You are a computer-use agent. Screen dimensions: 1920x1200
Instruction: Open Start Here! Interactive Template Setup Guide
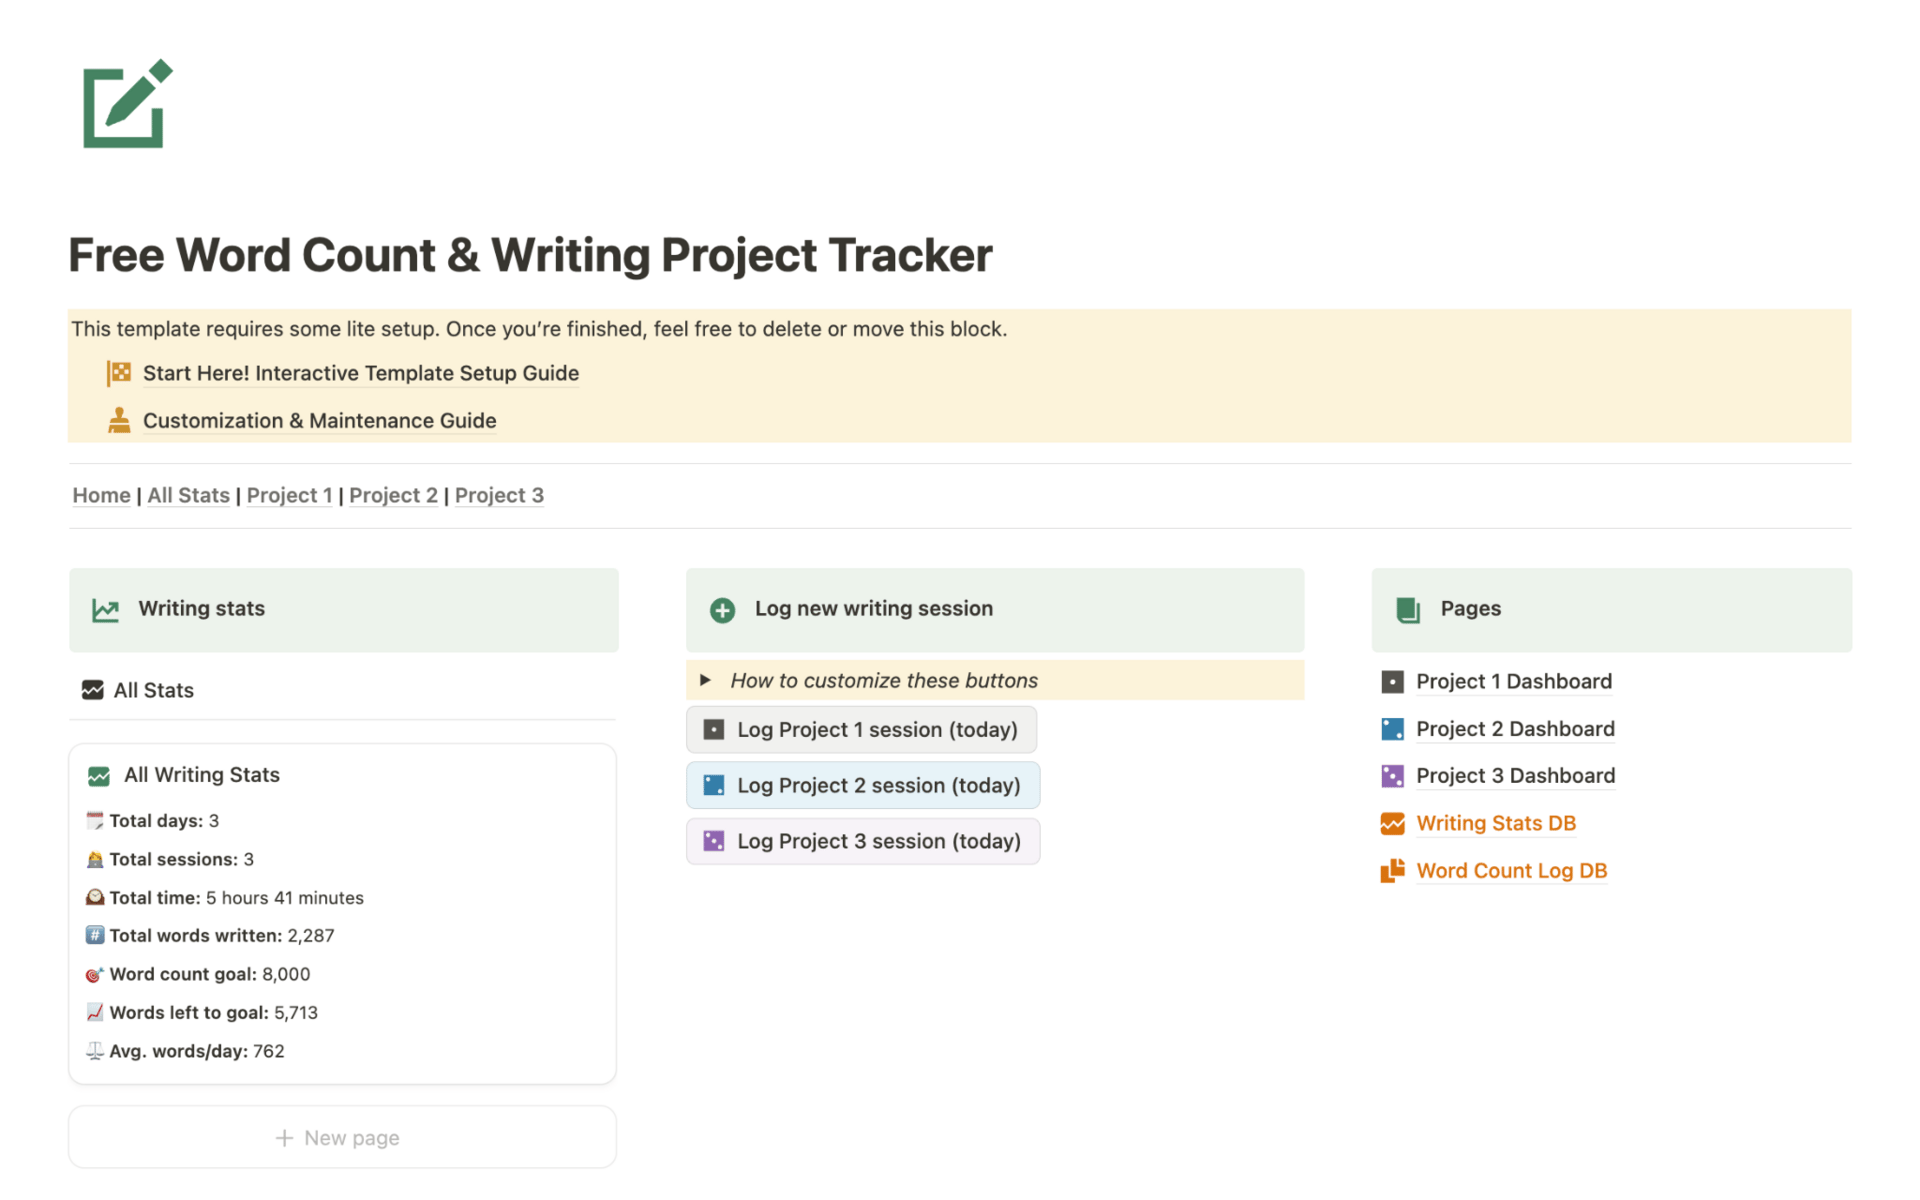pyautogui.click(x=360, y=373)
